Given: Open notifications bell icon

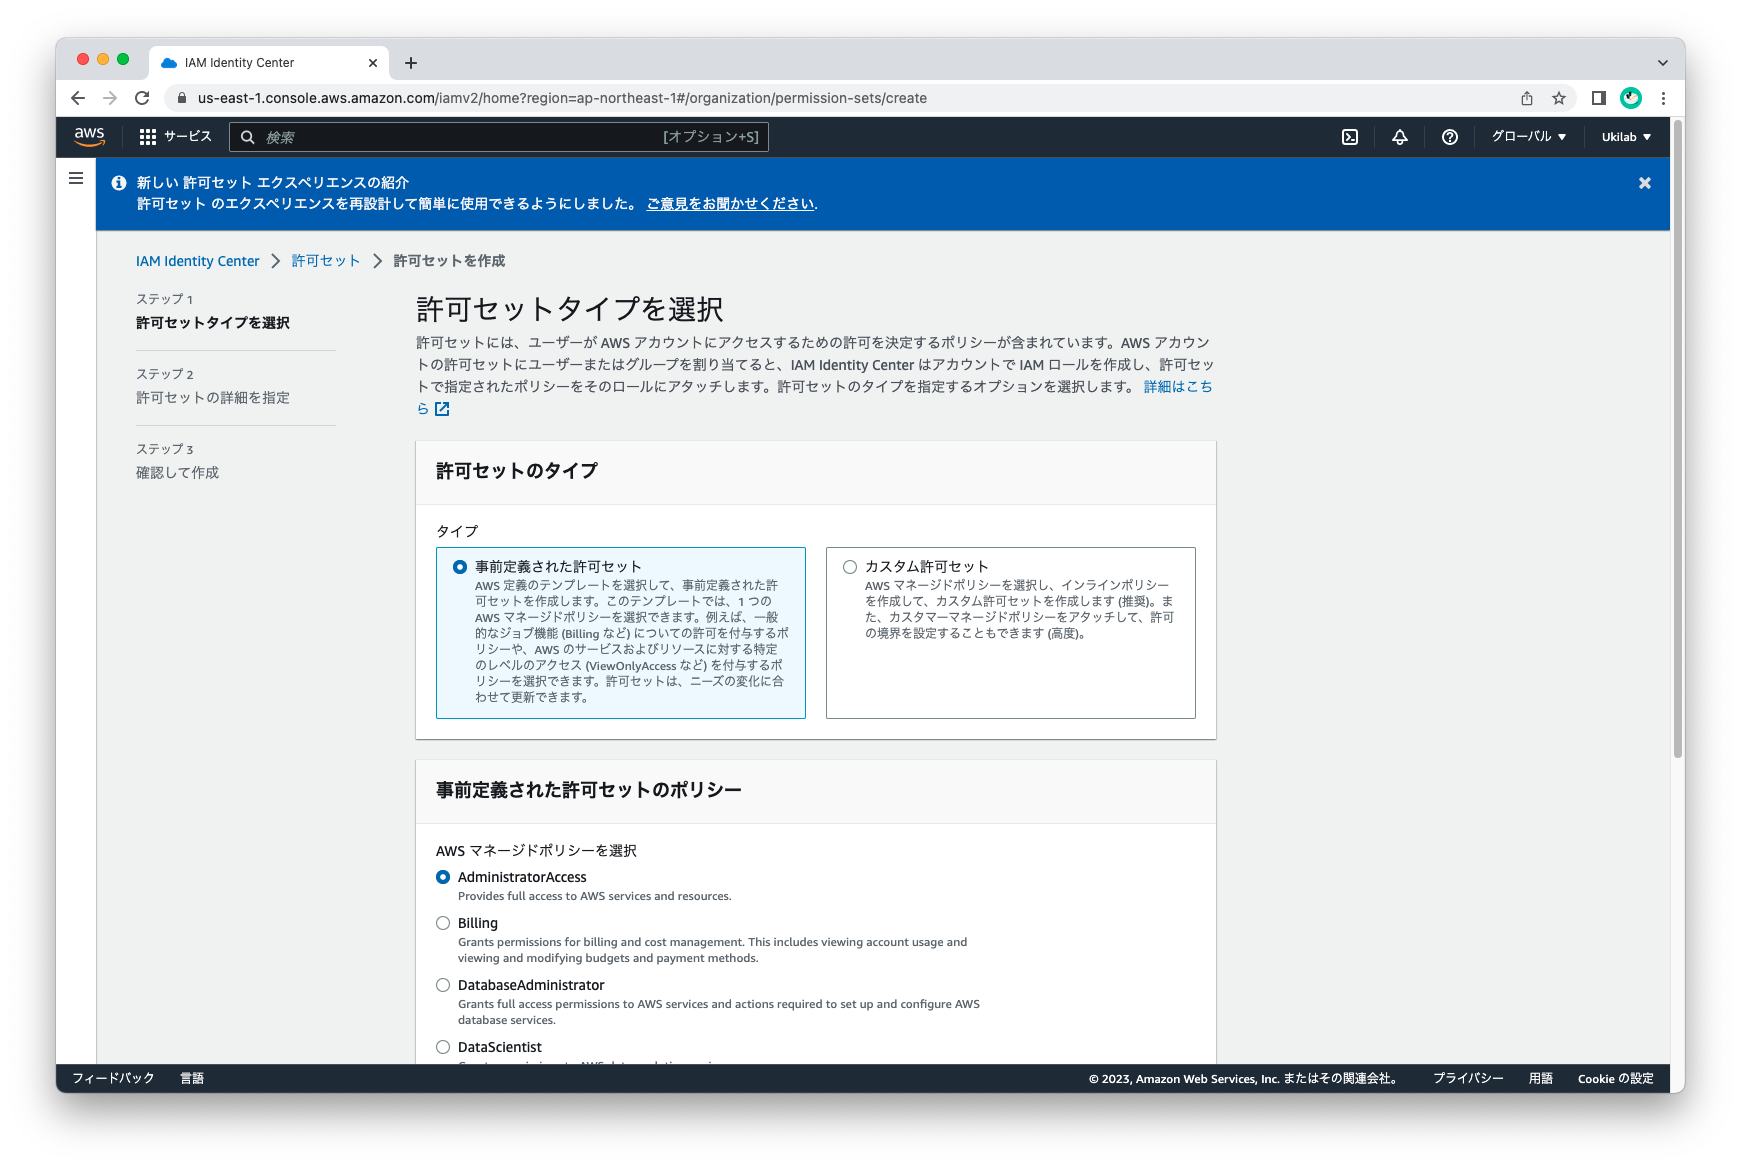Looking at the screenshot, I should [1400, 137].
